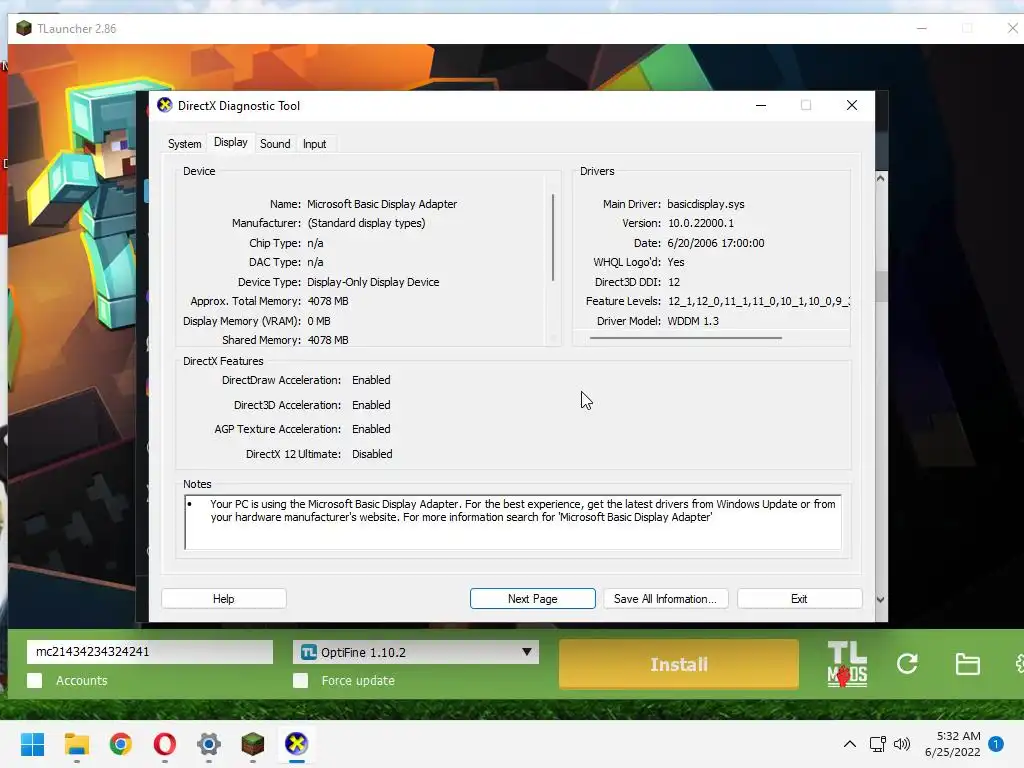The height and width of the screenshot is (768, 1024).
Task: Open Windows Start menu
Action: coord(32,744)
